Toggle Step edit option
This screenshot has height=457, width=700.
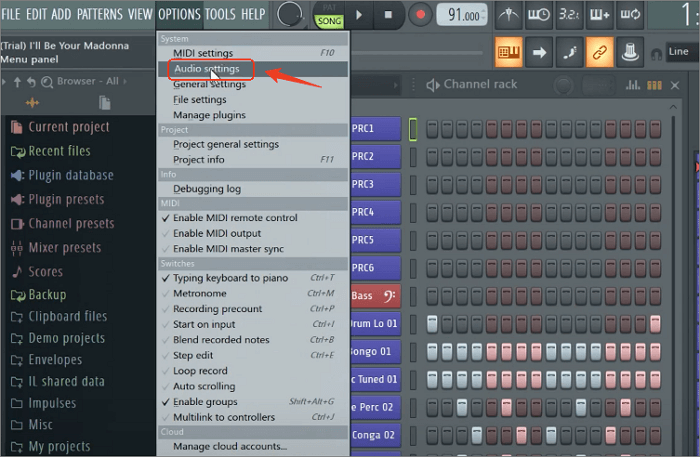coord(253,356)
